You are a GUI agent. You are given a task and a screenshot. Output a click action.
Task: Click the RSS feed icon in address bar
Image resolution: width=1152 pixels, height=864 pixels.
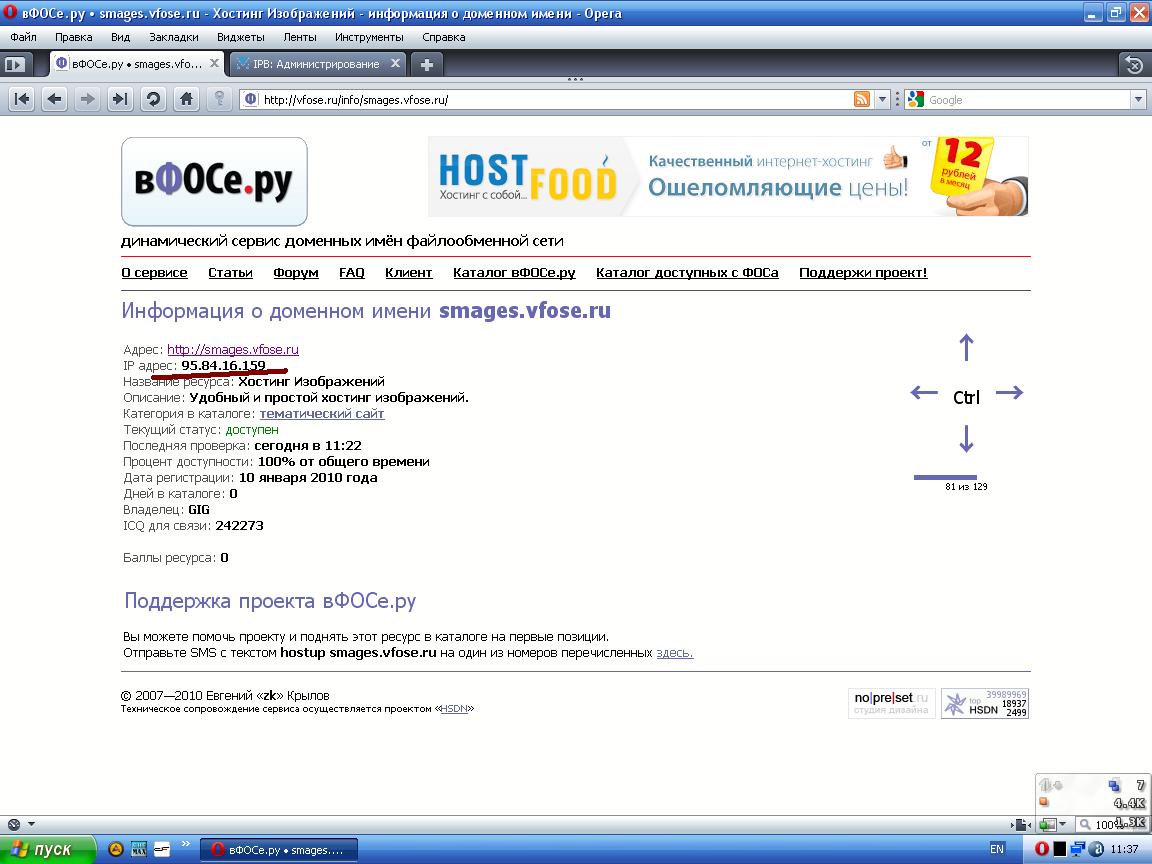861,99
